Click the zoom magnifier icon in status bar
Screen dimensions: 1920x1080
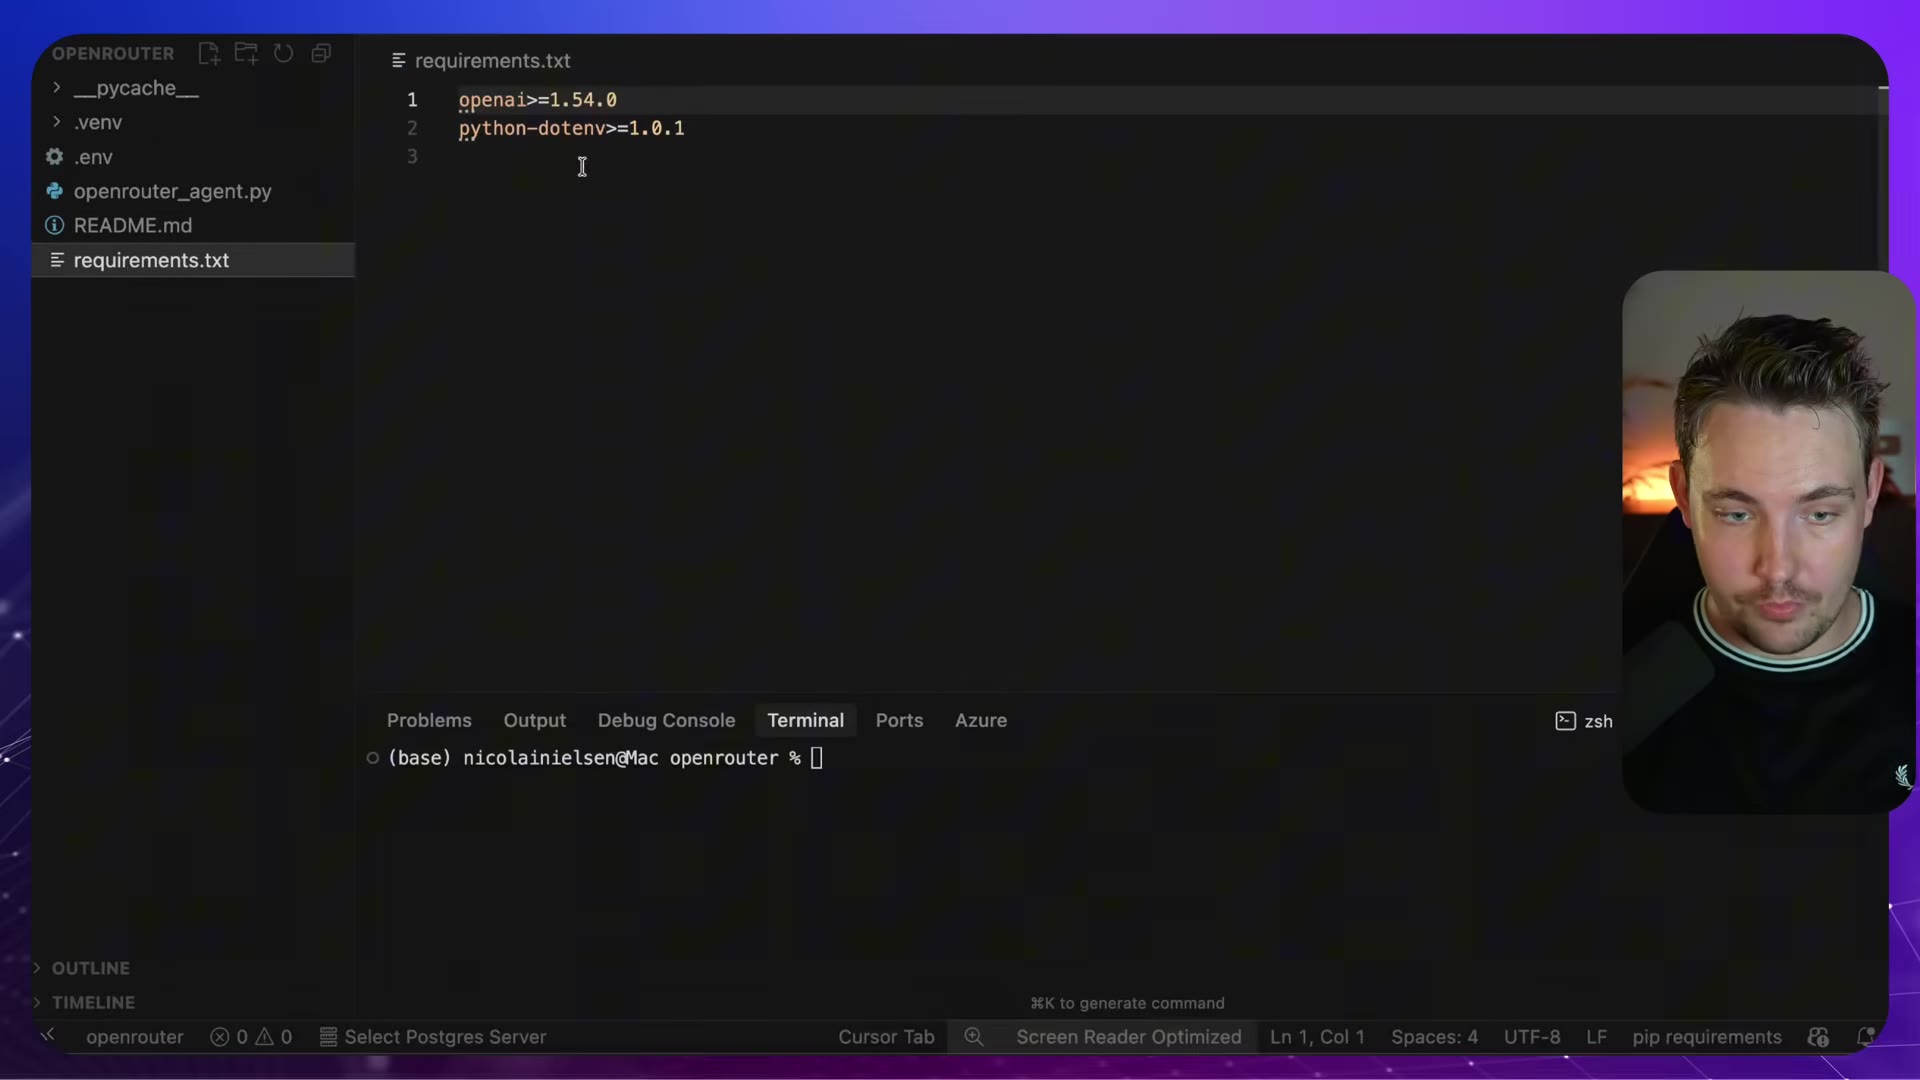[974, 1037]
